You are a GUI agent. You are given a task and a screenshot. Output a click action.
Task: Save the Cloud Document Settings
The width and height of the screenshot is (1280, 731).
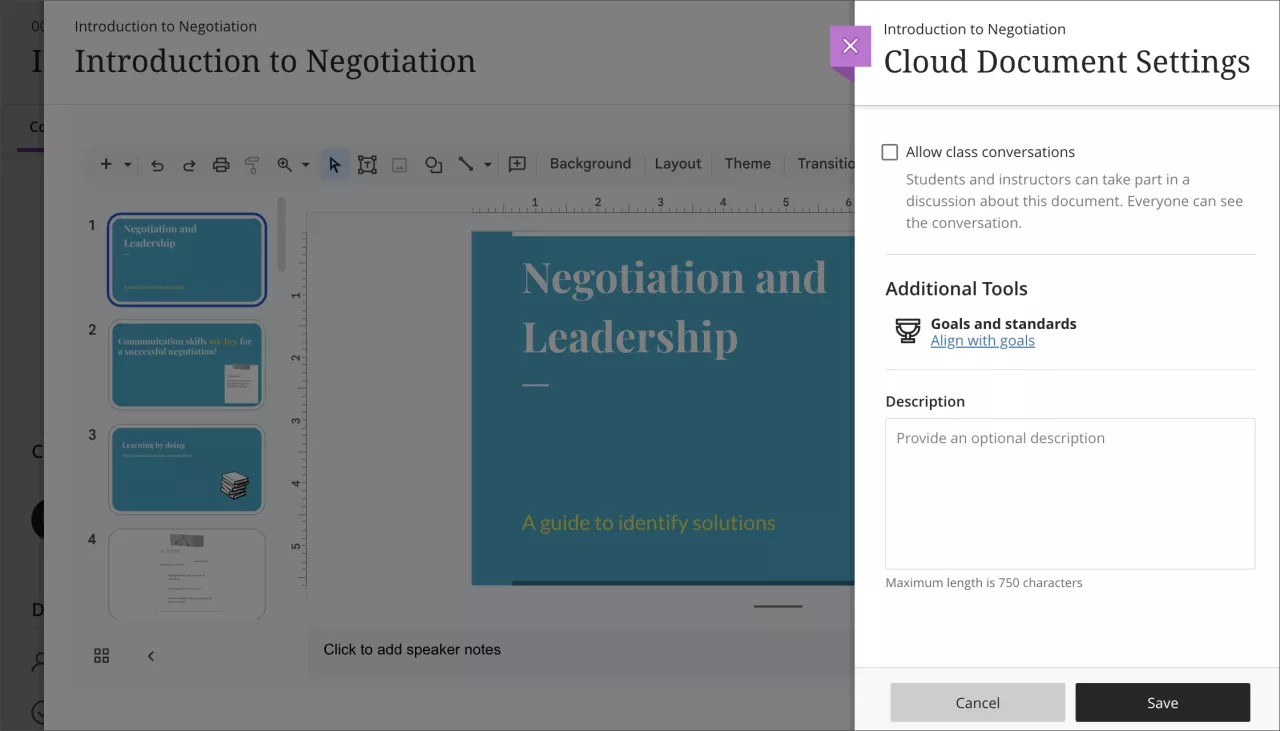[x=1162, y=702]
